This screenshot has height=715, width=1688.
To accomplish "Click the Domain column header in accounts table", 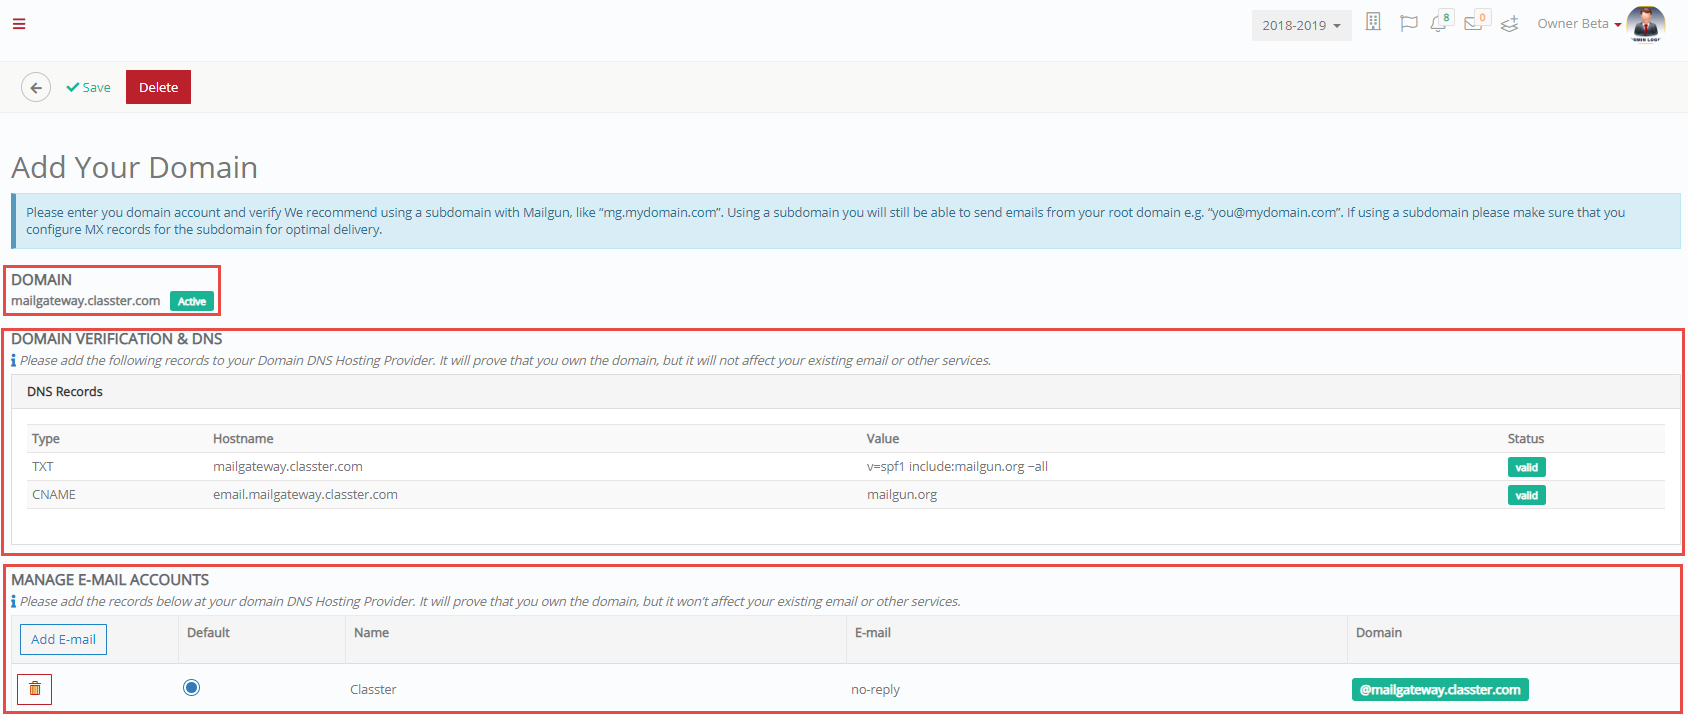I will pos(1379,633).
